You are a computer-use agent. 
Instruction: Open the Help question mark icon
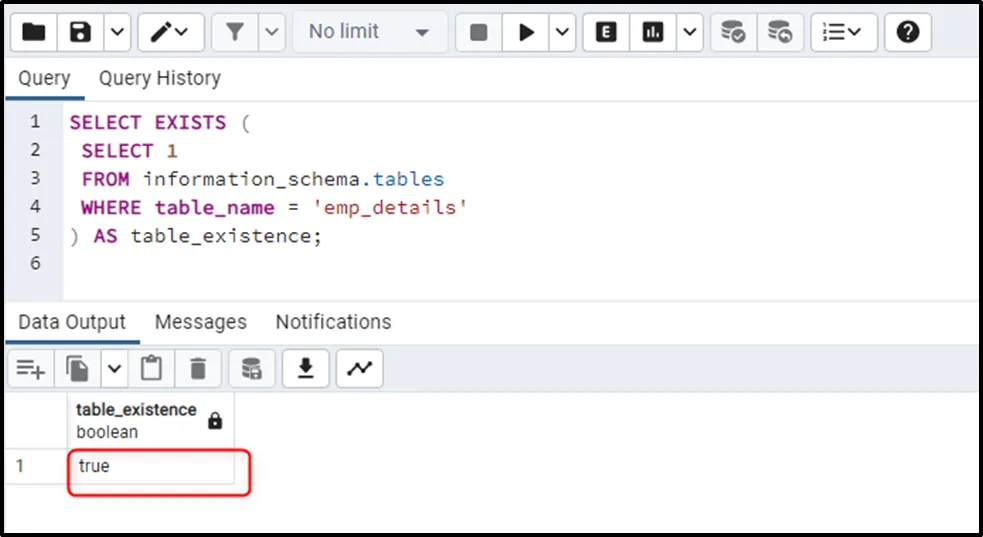[907, 33]
